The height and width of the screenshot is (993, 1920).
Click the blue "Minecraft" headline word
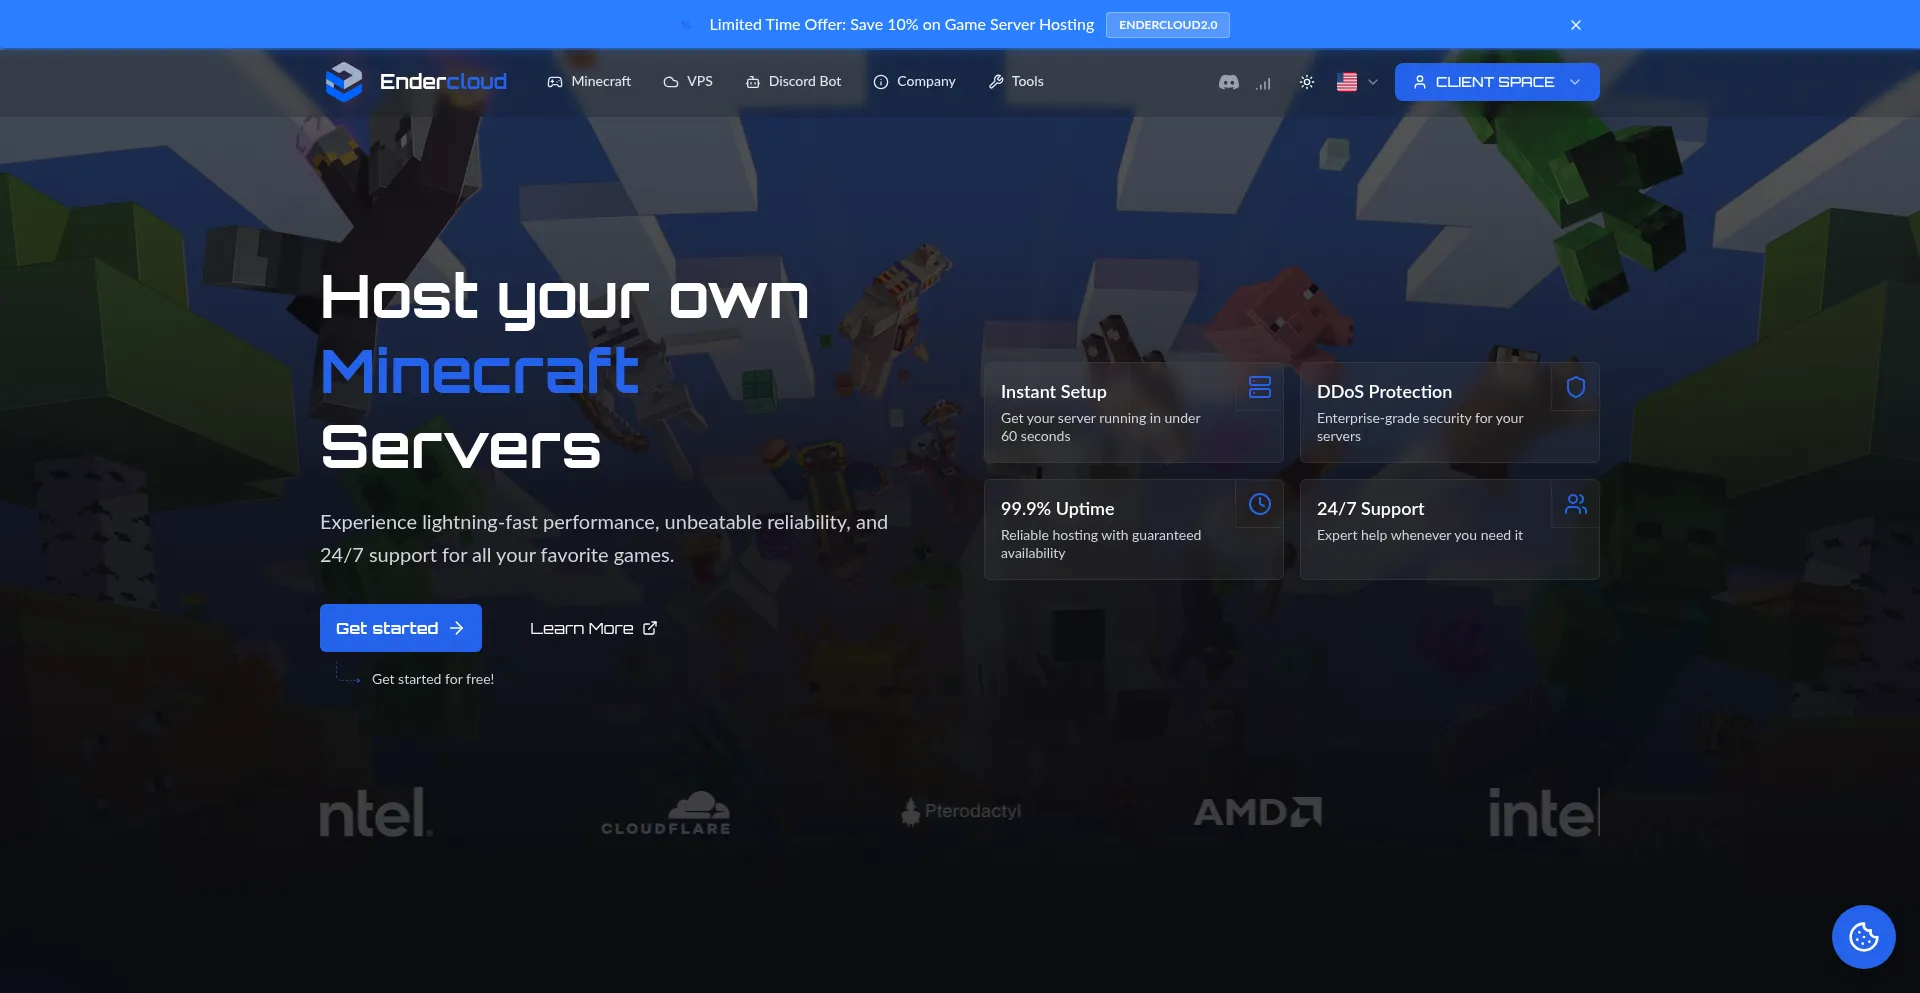[x=480, y=372]
